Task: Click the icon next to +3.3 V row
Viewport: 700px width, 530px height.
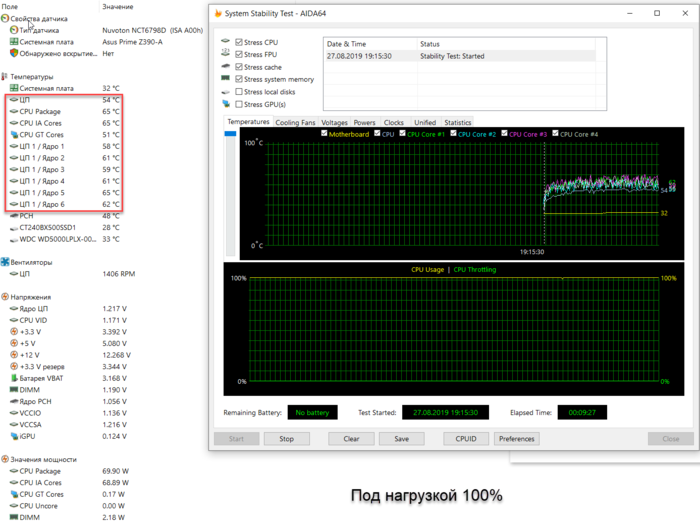Action: tap(14, 331)
